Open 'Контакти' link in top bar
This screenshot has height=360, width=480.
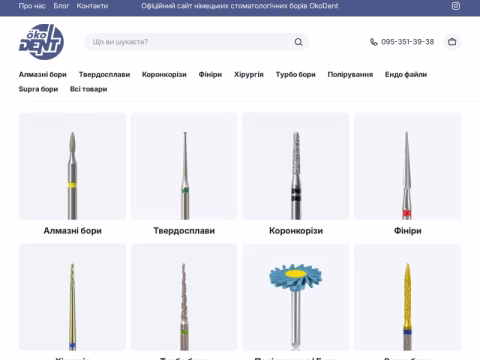(92, 6)
